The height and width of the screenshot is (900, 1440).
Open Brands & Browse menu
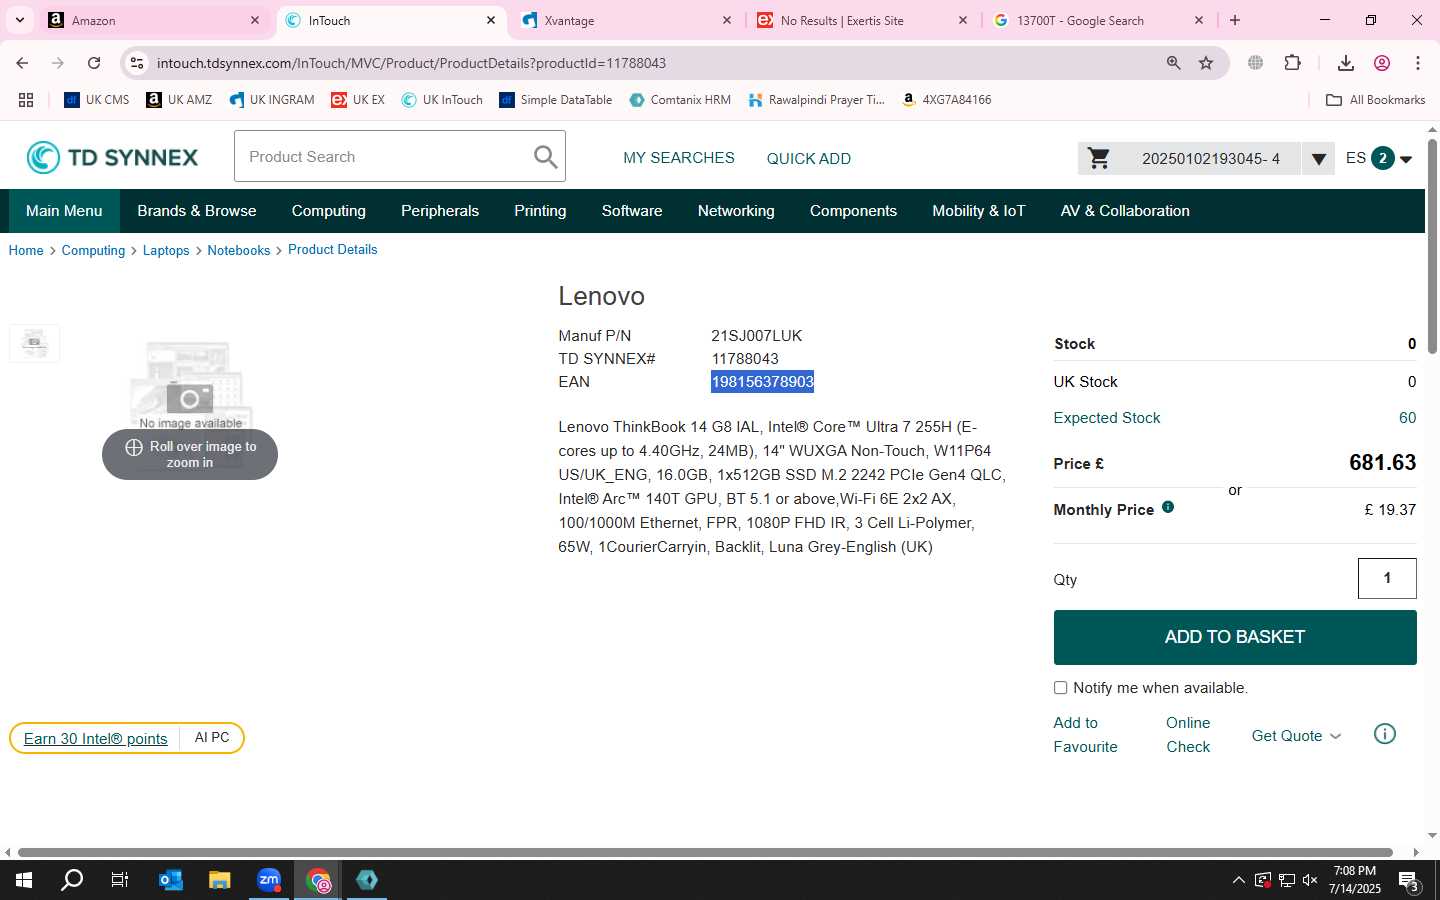197,211
